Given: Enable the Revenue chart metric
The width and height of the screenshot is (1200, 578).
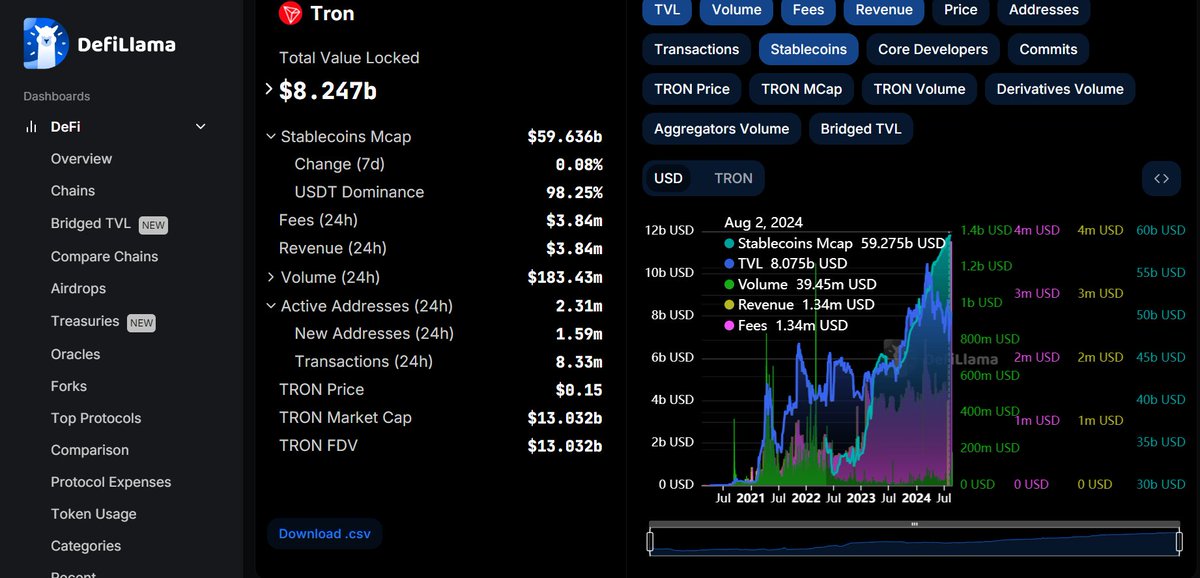Looking at the screenshot, I should click(883, 10).
